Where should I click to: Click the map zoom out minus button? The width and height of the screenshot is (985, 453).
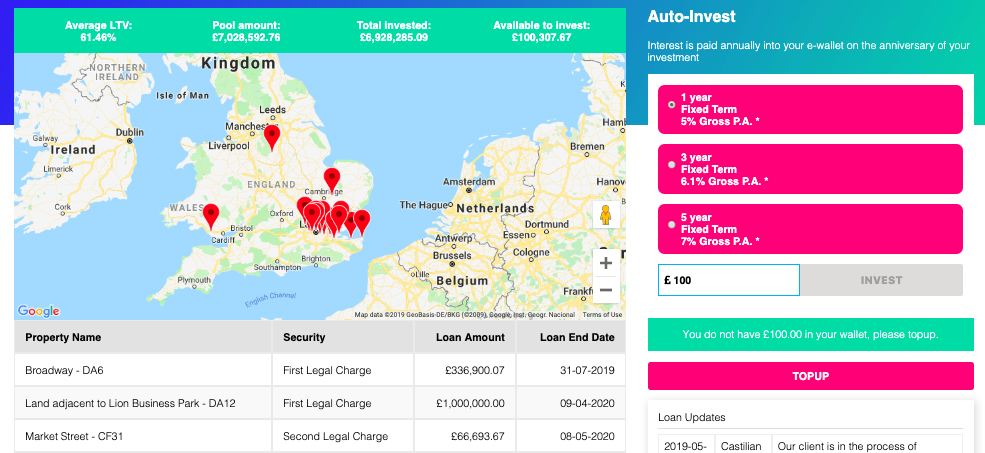pos(605,291)
